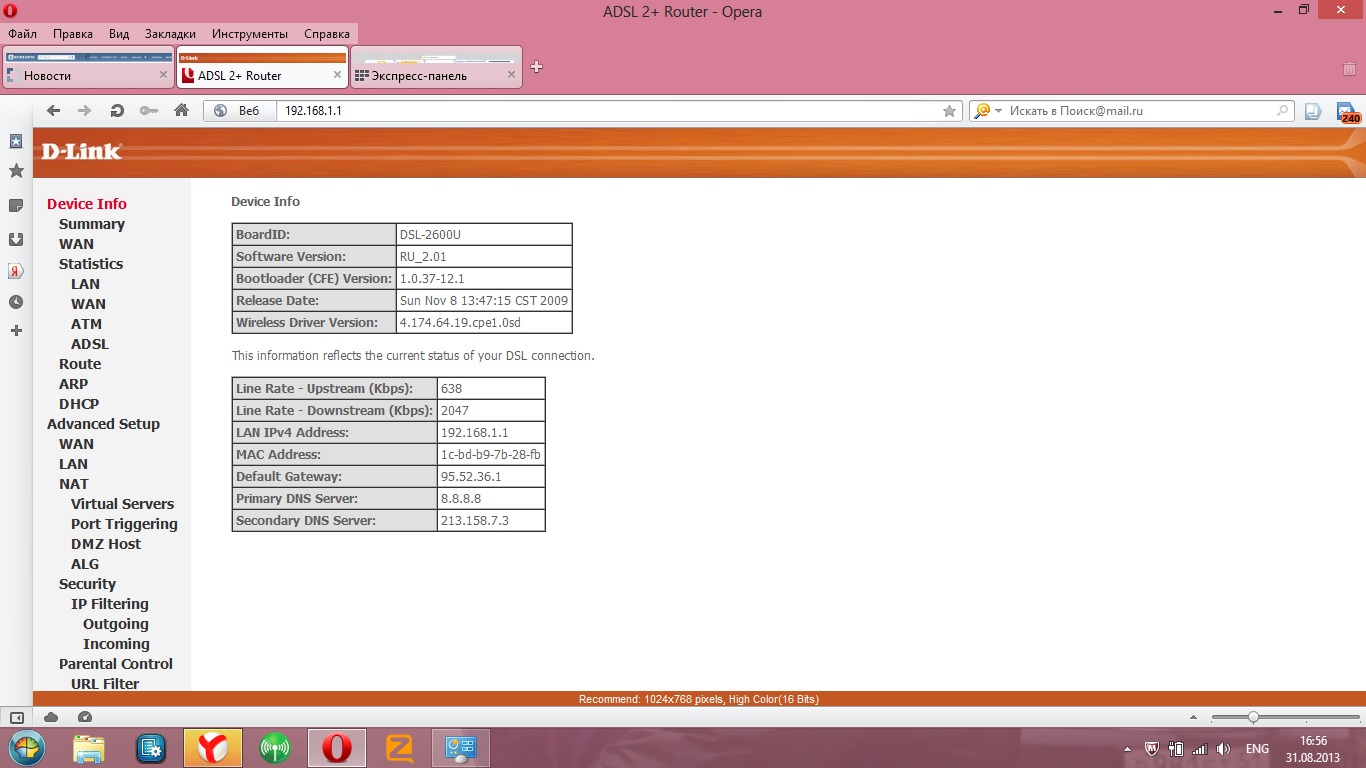Open the Файл menu
This screenshot has width=1366, height=768.
click(x=22, y=34)
